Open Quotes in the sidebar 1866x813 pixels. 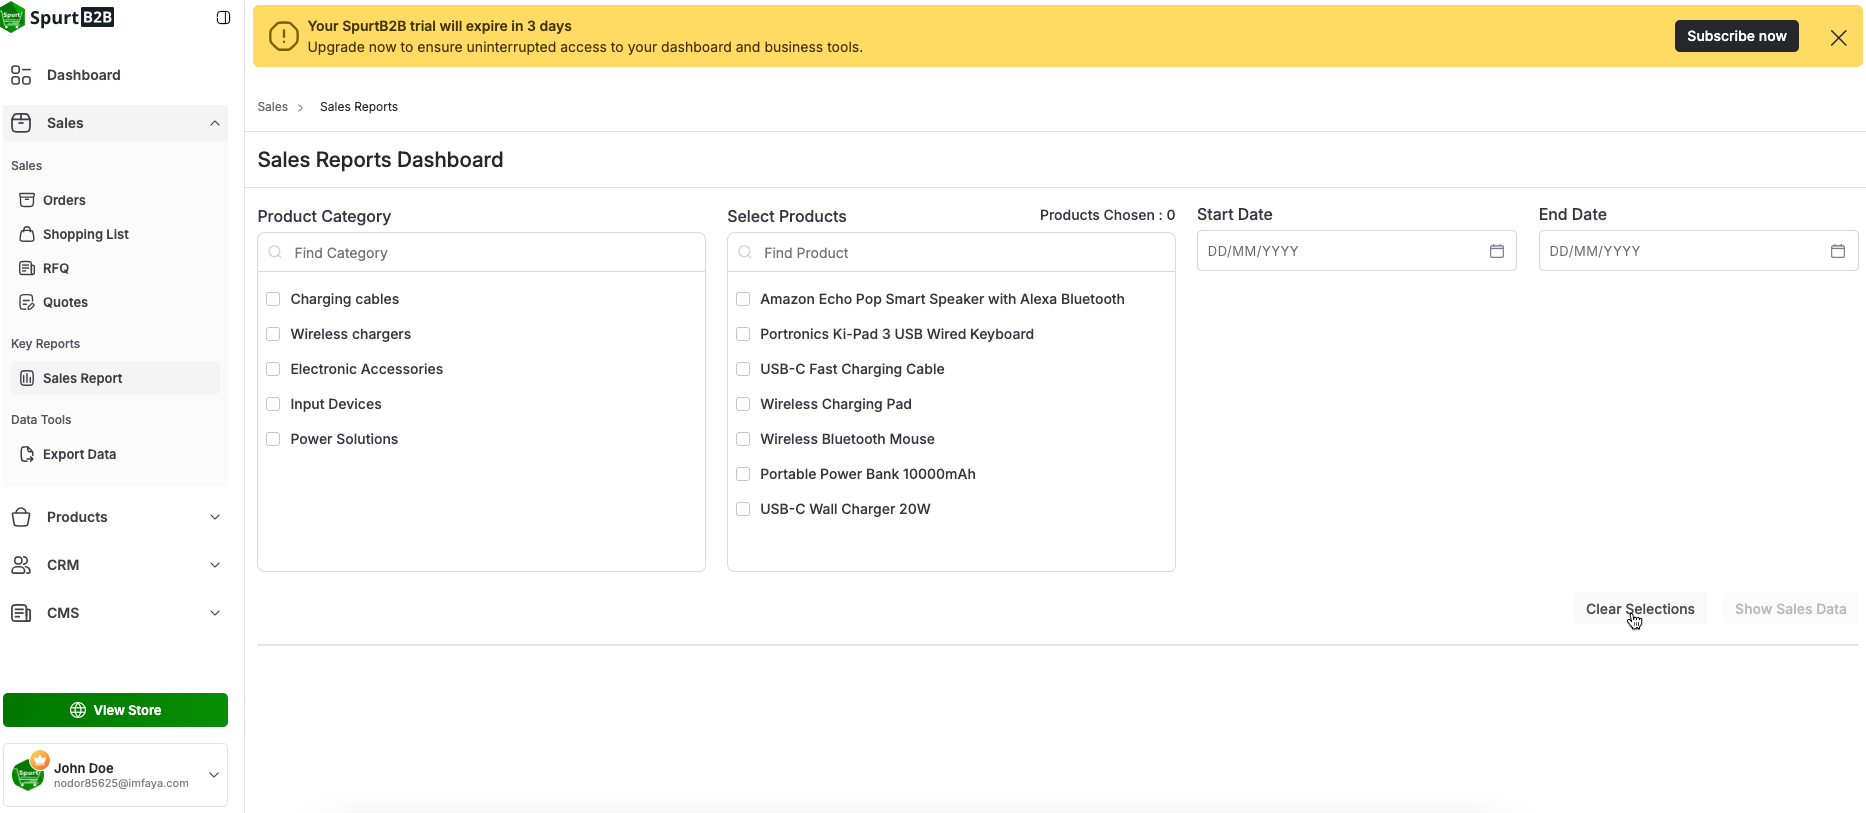coord(116,302)
